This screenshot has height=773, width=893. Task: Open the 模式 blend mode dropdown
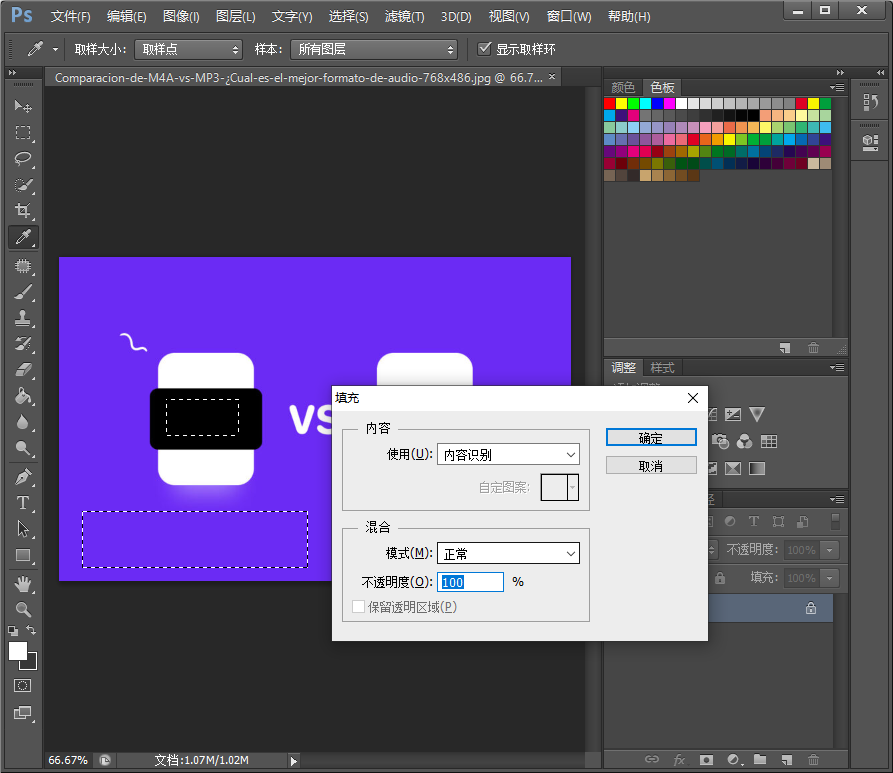pos(508,553)
